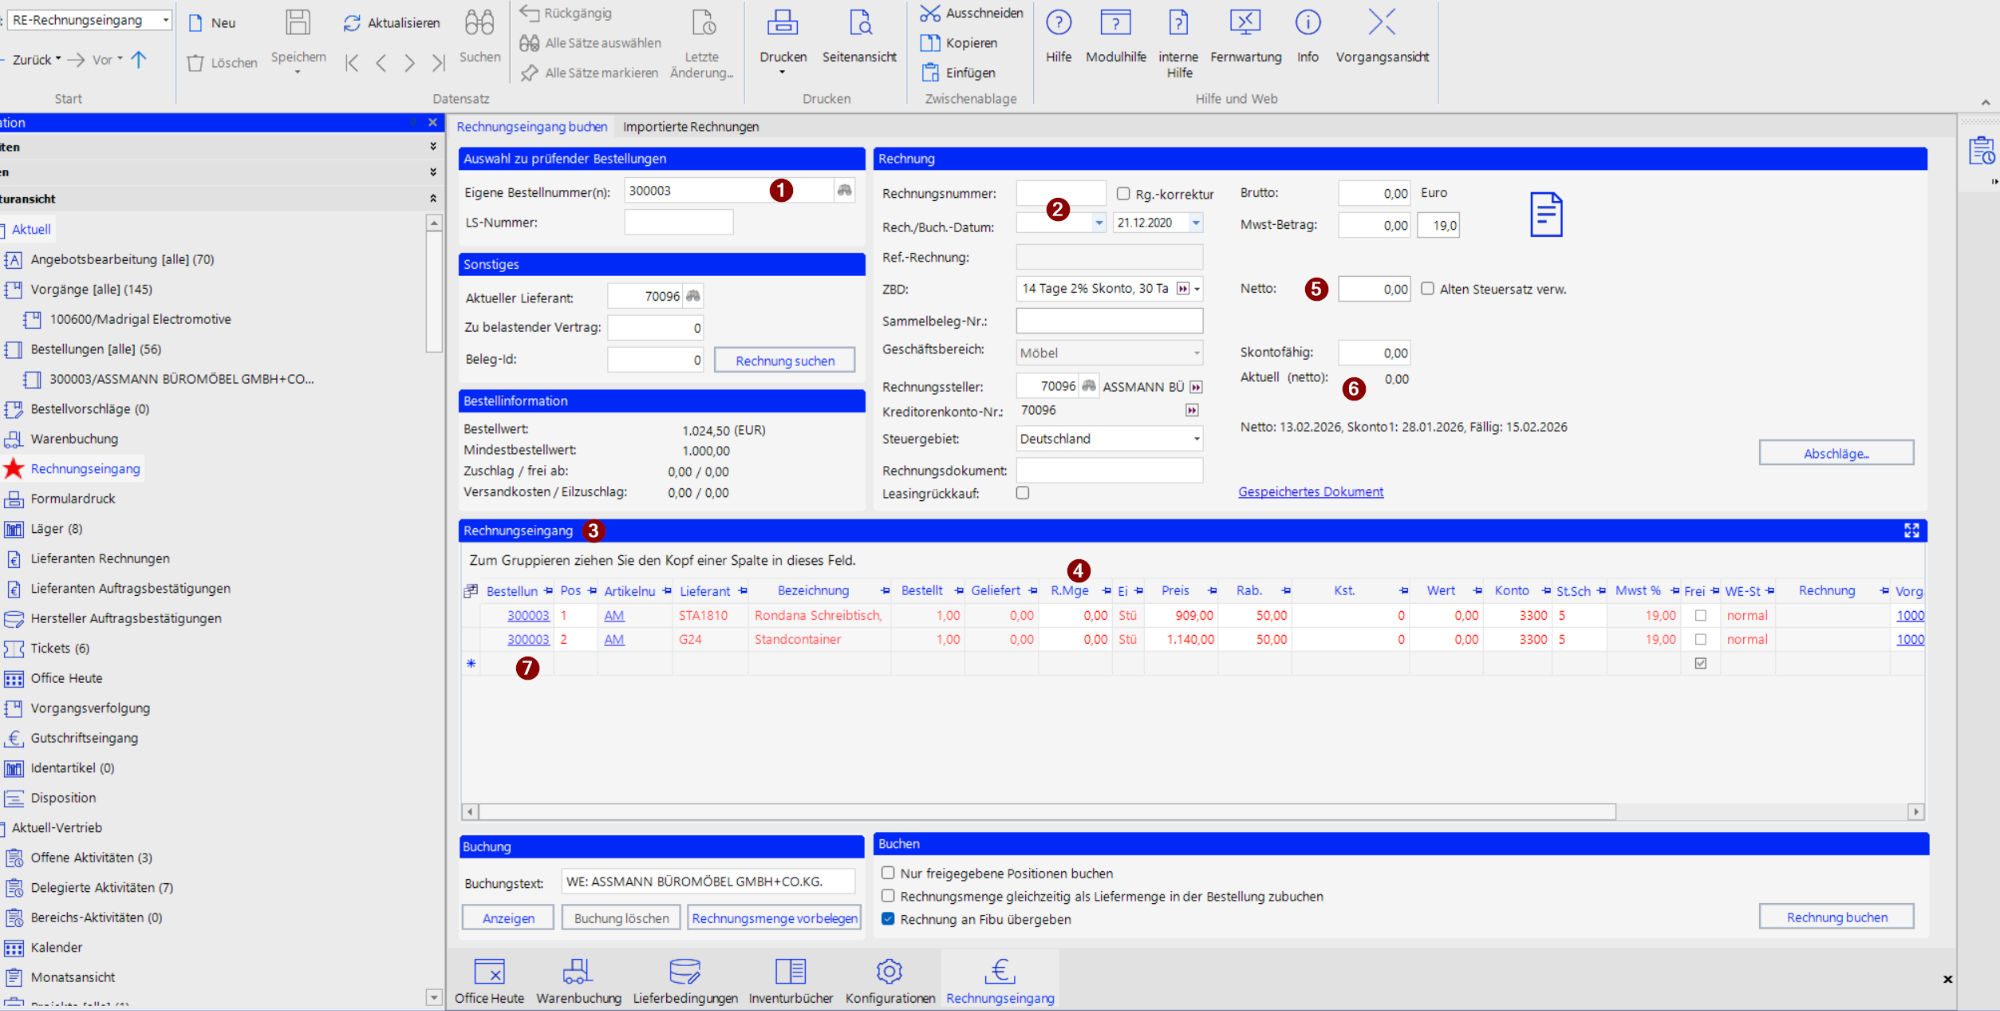
Task: Click the Suchen binoculars icon
Action: (479, 24)
